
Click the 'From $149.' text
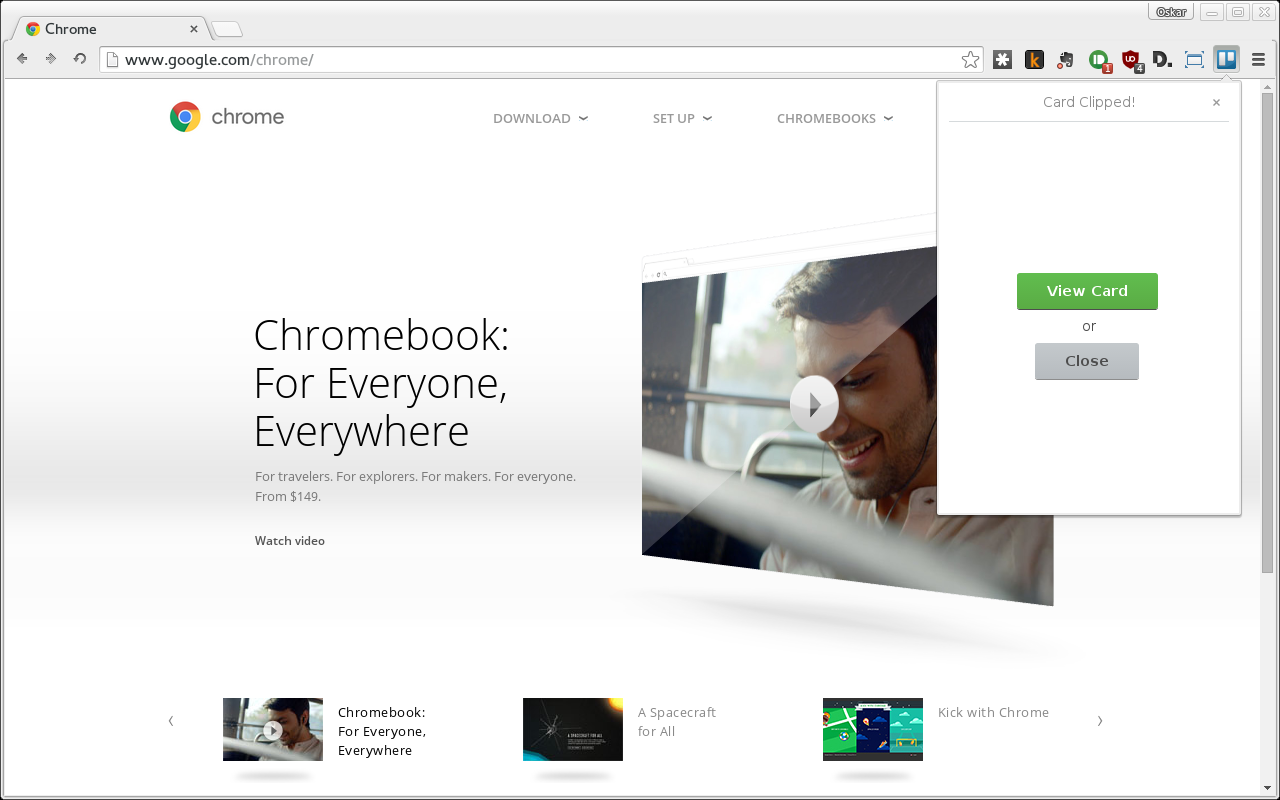tap(288, 496)
